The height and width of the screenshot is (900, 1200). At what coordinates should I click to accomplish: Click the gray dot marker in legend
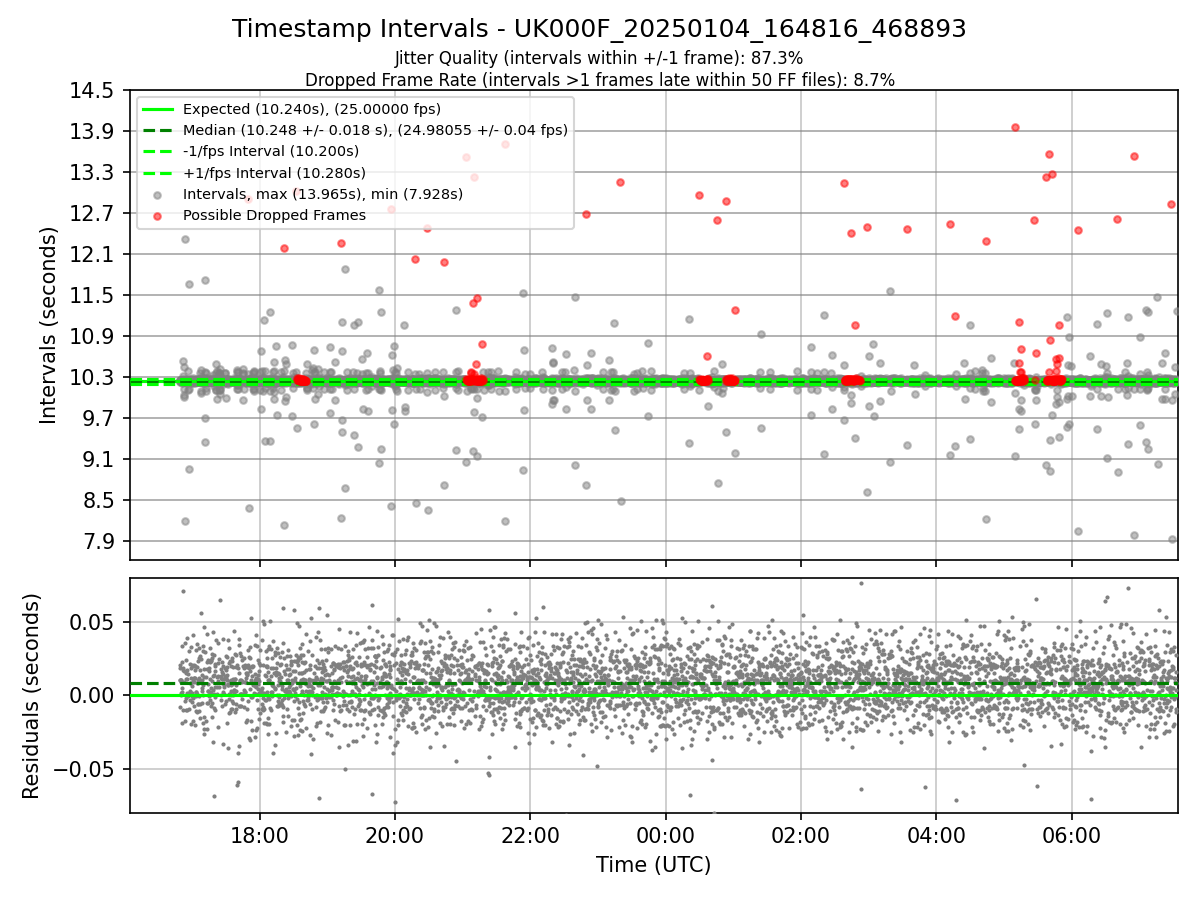(159, 194)
